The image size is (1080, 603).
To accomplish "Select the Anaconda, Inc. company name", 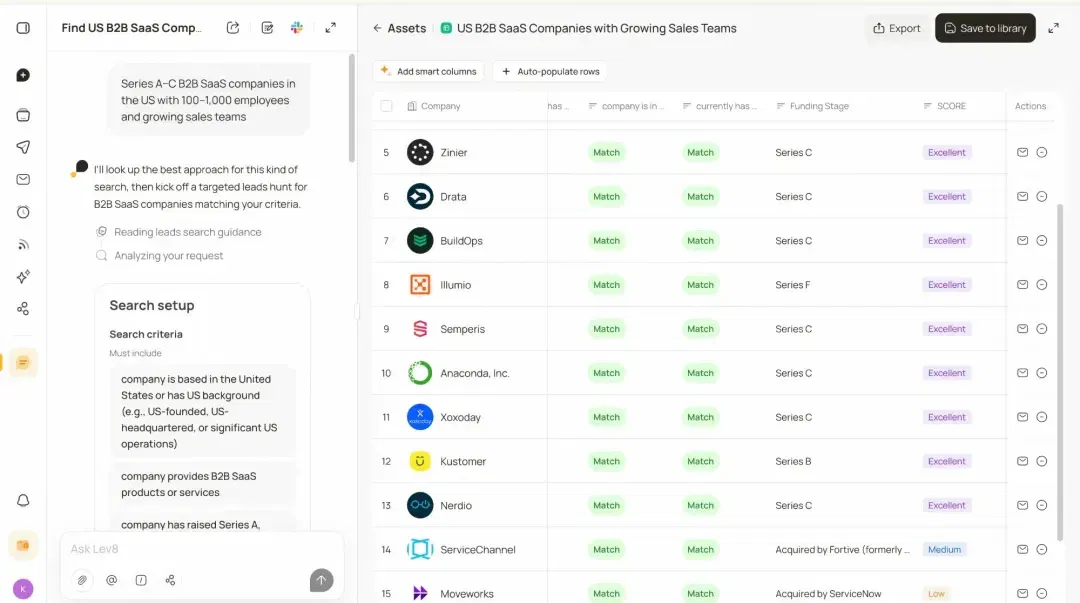I will coord(475,374).
